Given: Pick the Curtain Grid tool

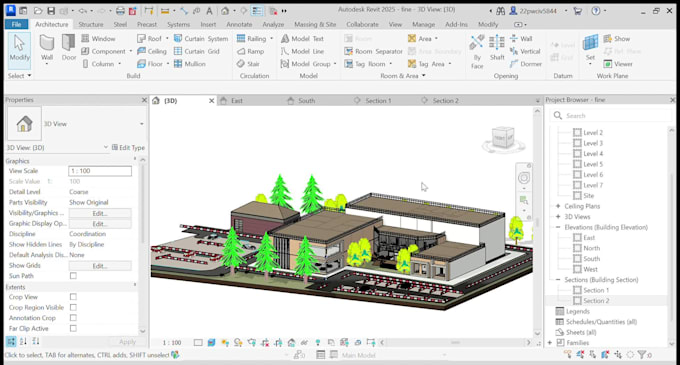Looking at the screenshot, I should tap(197, 51).
